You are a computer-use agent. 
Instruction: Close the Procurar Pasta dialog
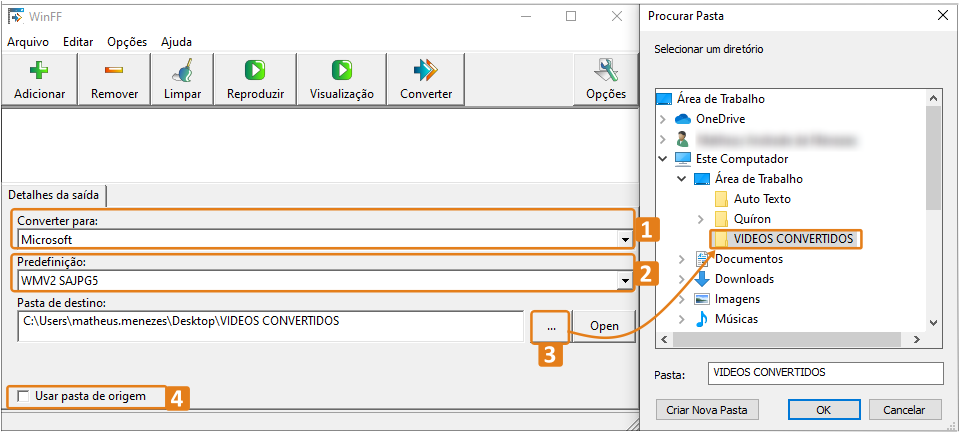[942, 17]
